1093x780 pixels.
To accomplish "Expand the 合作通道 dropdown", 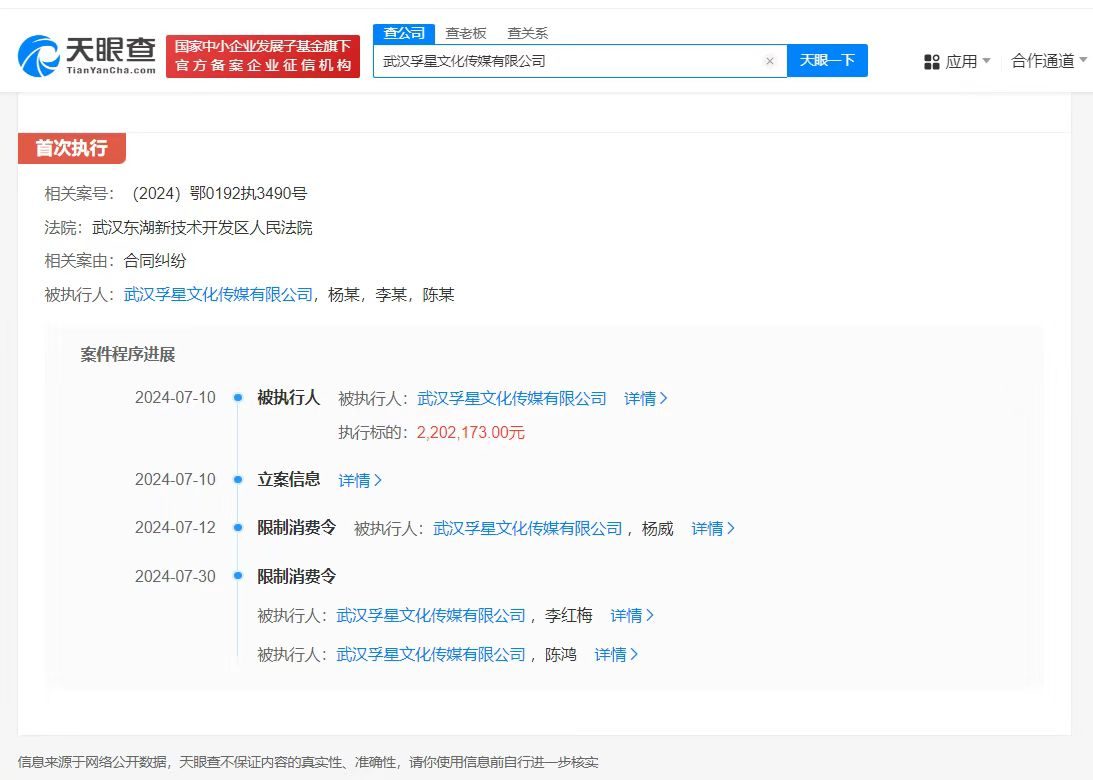I will (x=1045, y=61).
